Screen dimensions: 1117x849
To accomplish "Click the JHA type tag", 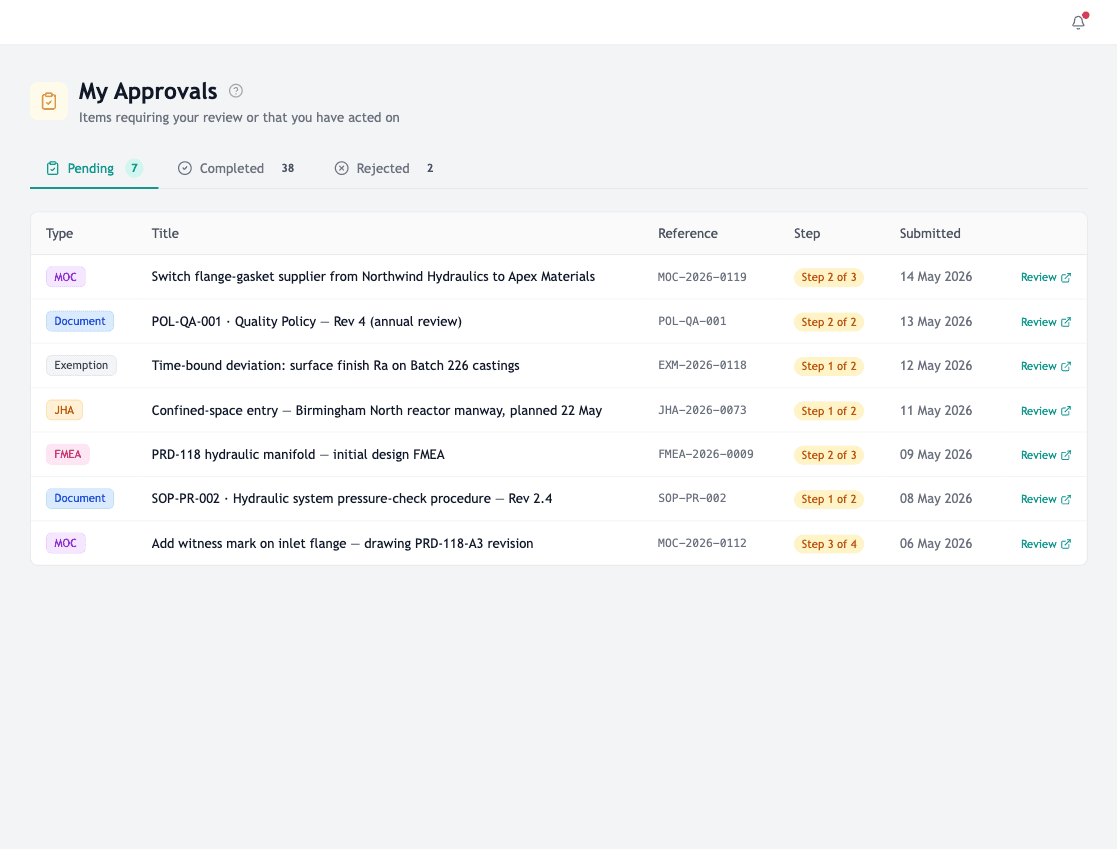I will point(64,410).
